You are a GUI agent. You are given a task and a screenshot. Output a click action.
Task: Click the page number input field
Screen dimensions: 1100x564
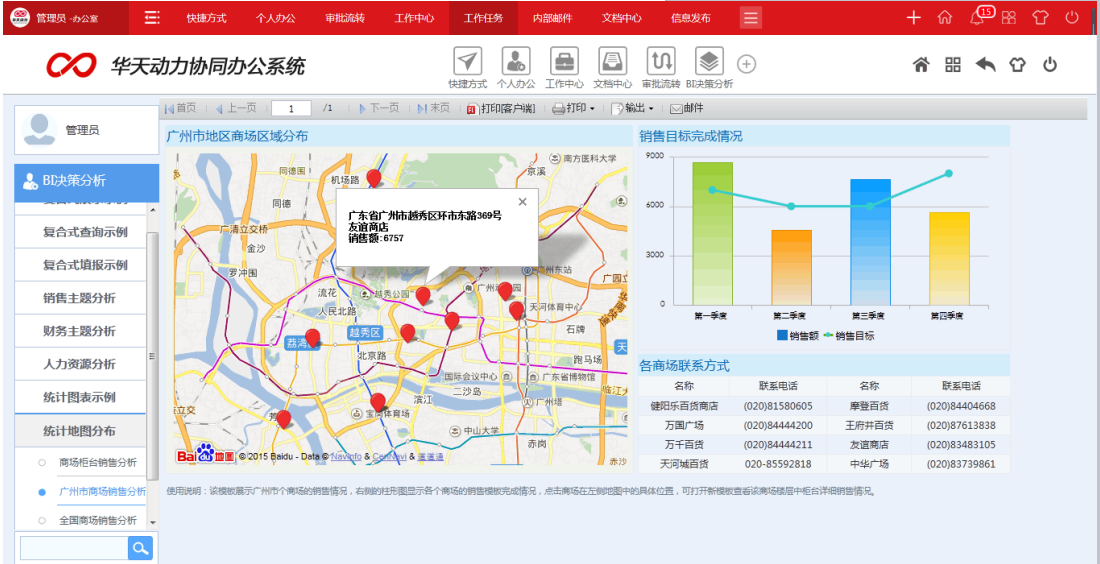pos(291,108)
